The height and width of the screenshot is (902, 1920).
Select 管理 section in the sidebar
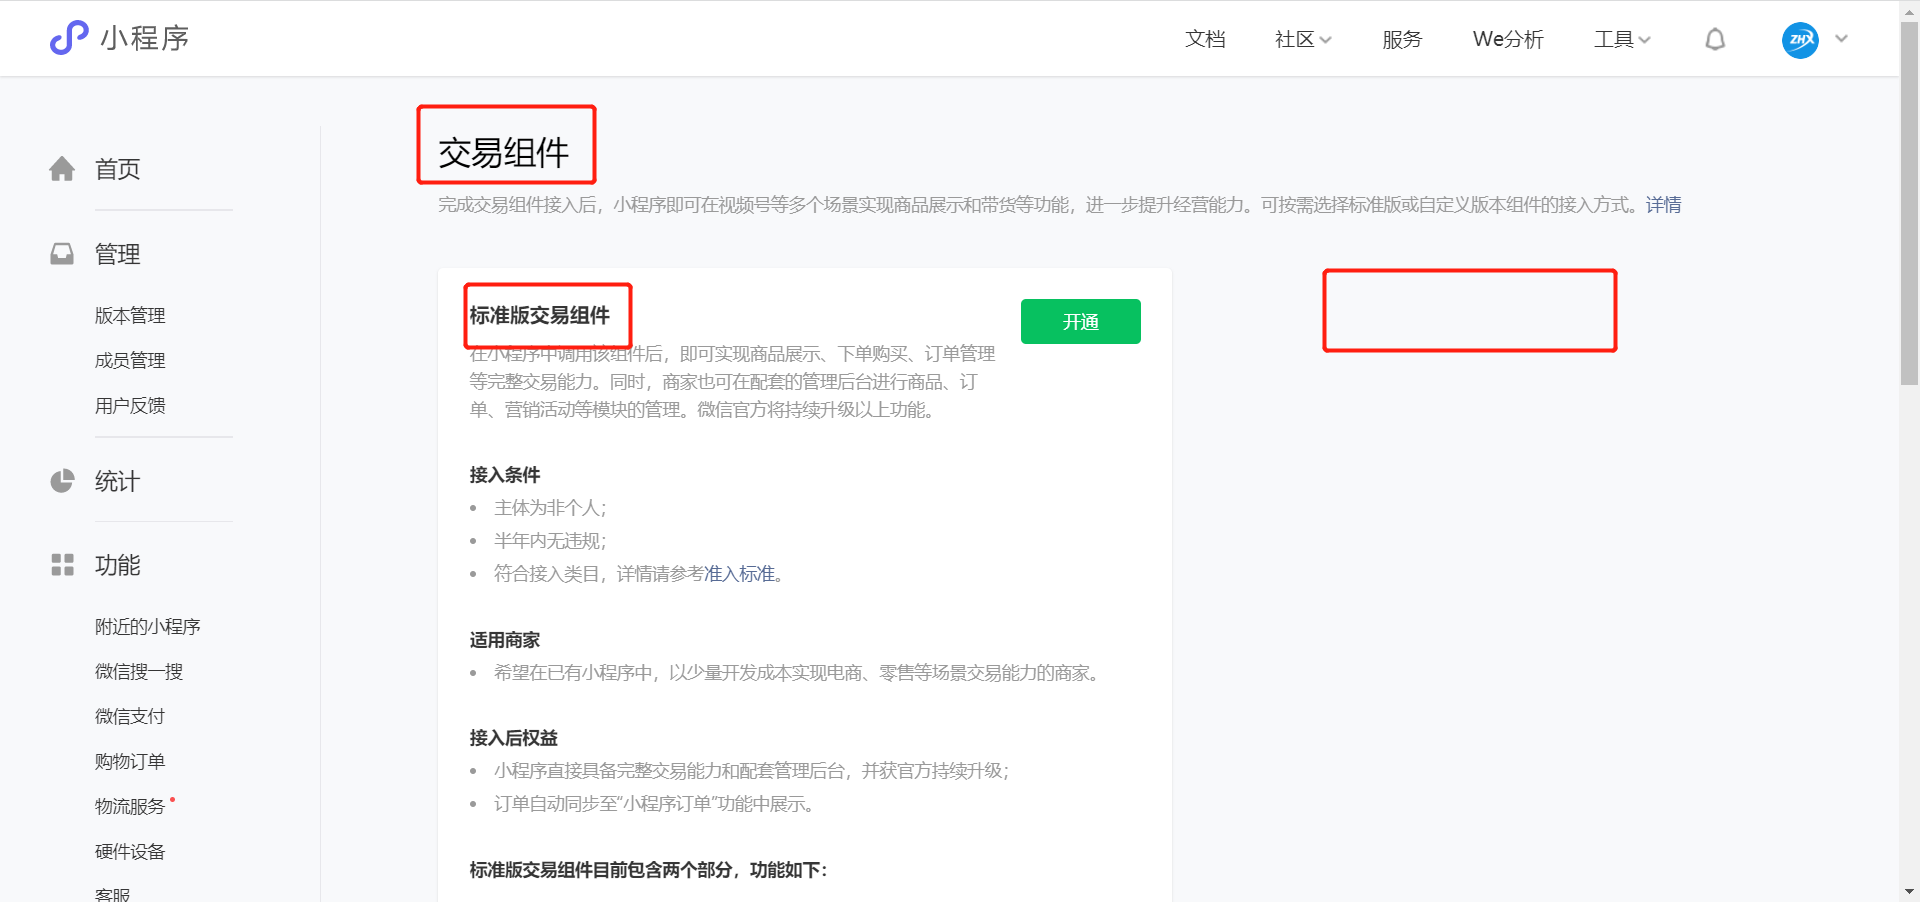tap(118, 254)
